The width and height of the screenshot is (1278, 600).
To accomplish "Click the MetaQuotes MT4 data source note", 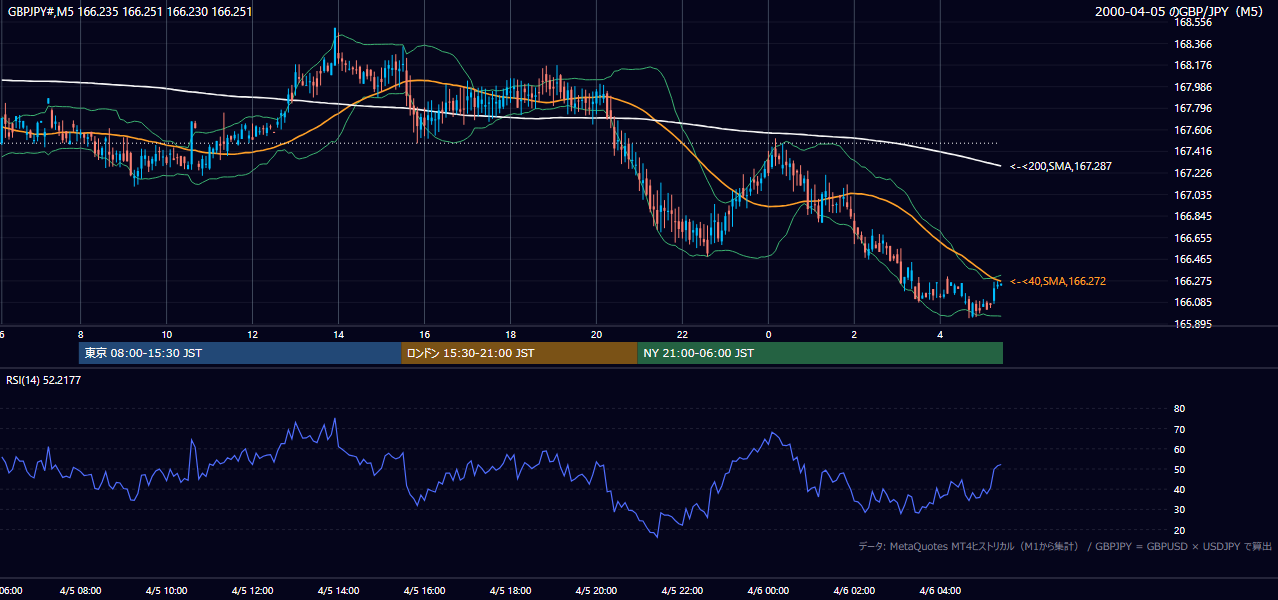I will pyautogui.click(x=1065, y=546).
